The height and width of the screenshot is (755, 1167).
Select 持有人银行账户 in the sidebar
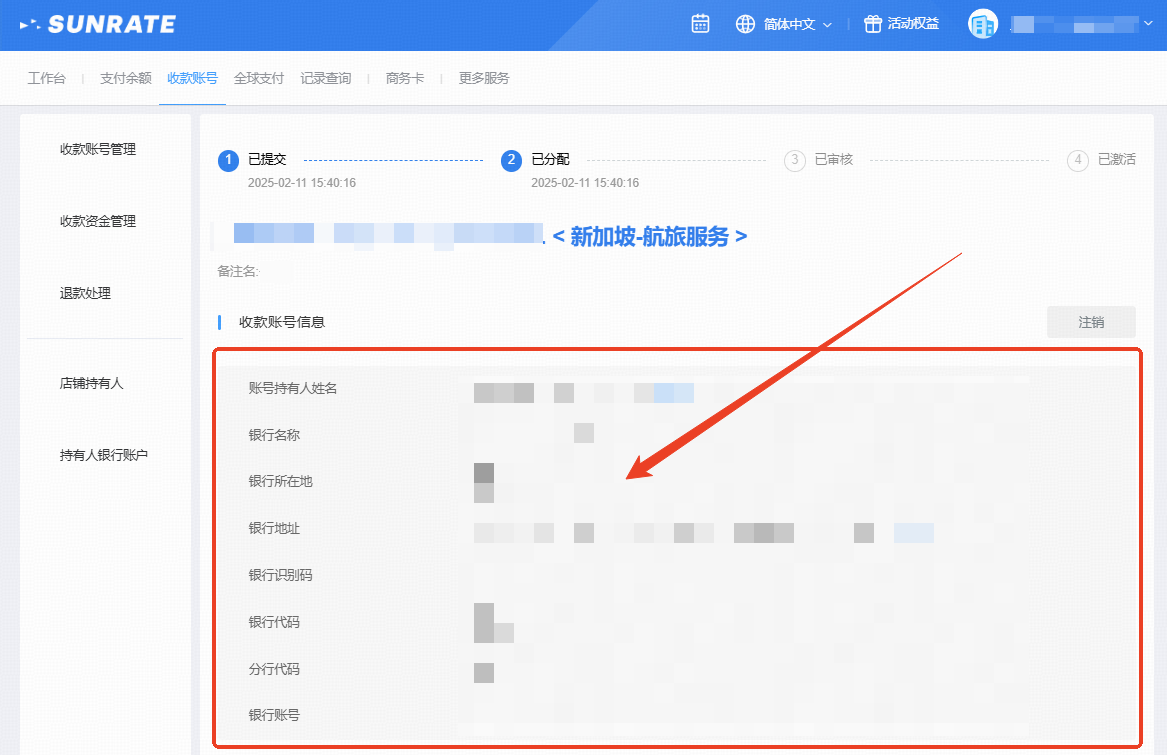[104, 455]
